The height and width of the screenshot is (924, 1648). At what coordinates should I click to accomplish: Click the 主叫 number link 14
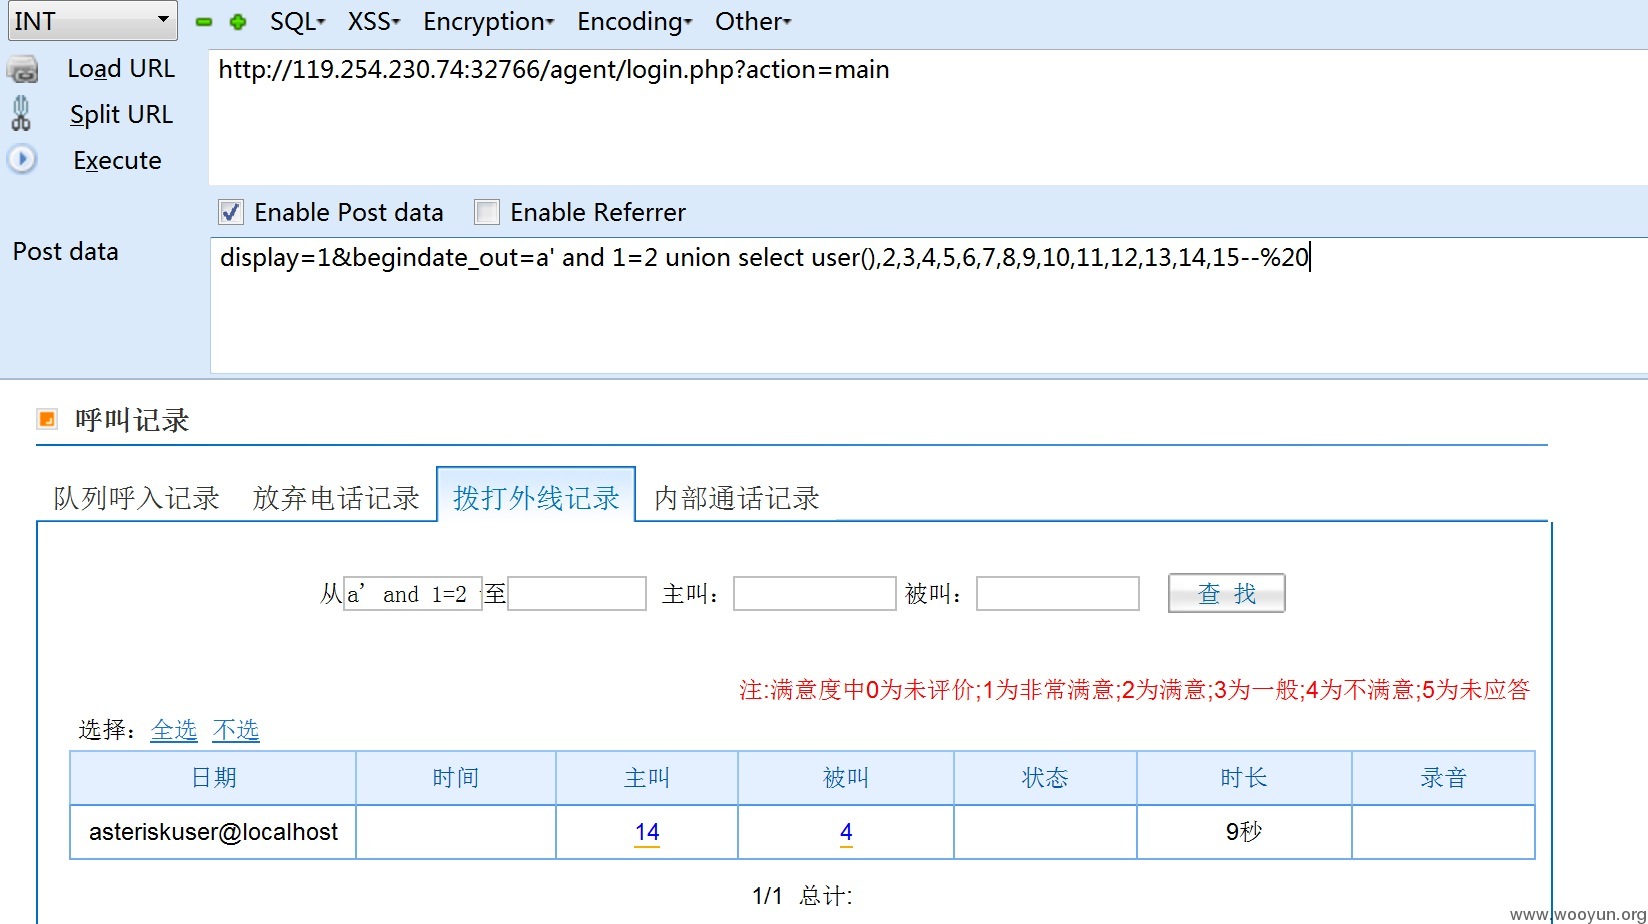[647, 832]
